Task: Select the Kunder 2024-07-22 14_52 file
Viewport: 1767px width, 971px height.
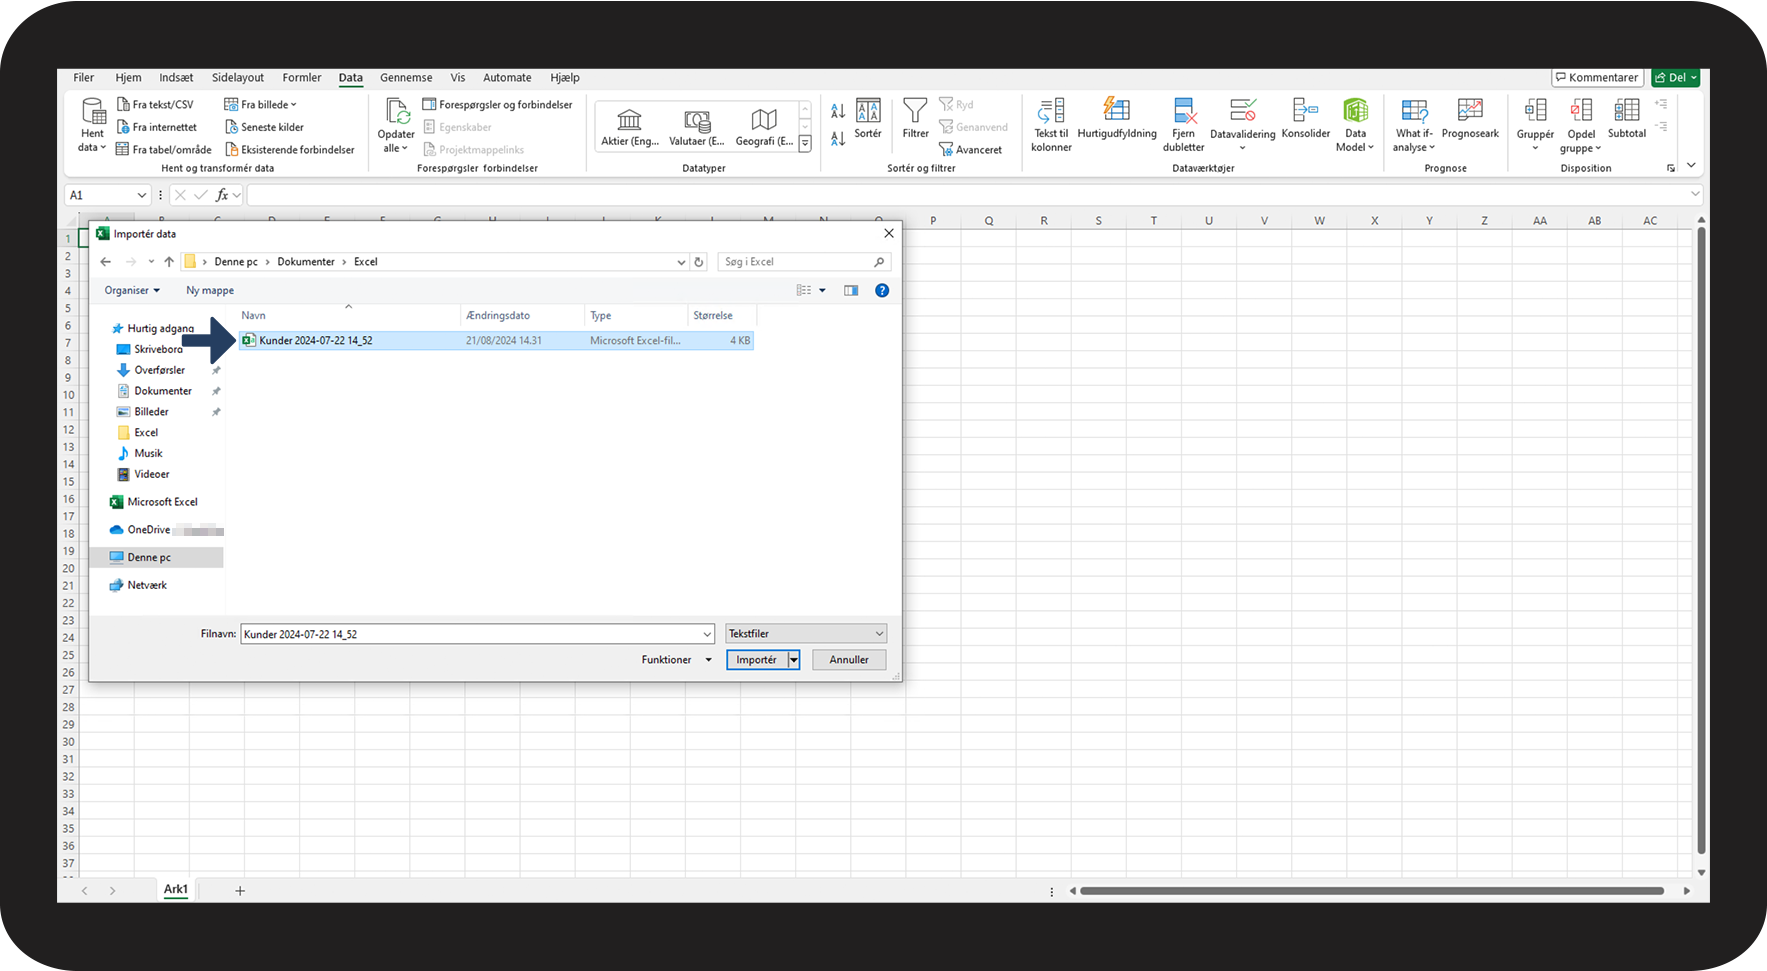Action: click(x=315, y=341)
